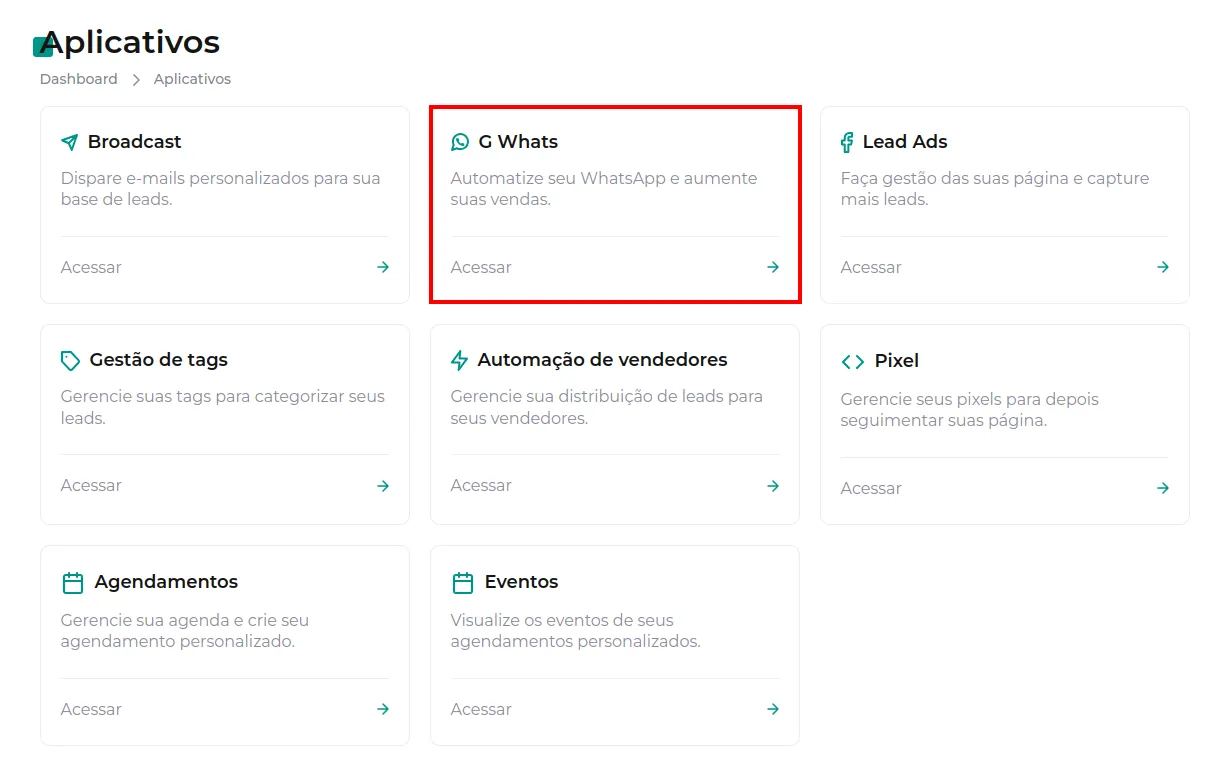This screenshot has width=1225, height=779.
Task: Click the arrow icon in Eventos card
Action: [773, 709]
